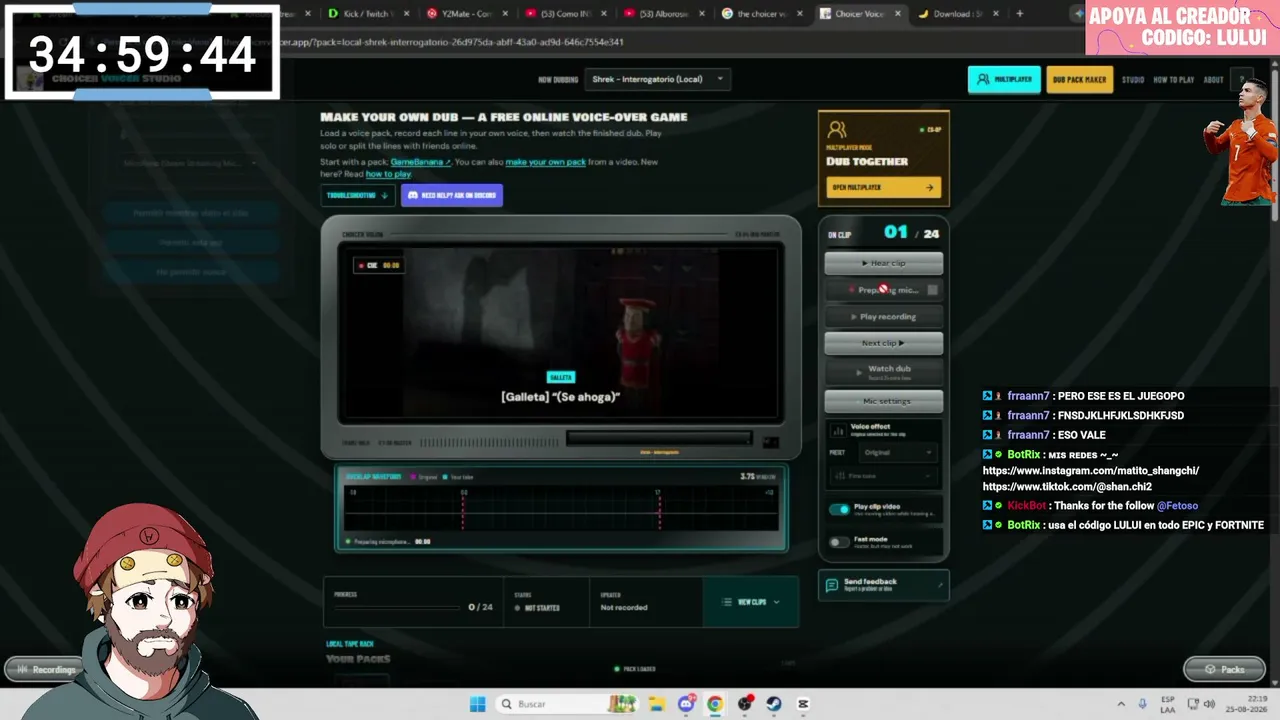Go to the Studio menu item
This screenshot has width=1280, height=720.
(x=1133, y=80)
